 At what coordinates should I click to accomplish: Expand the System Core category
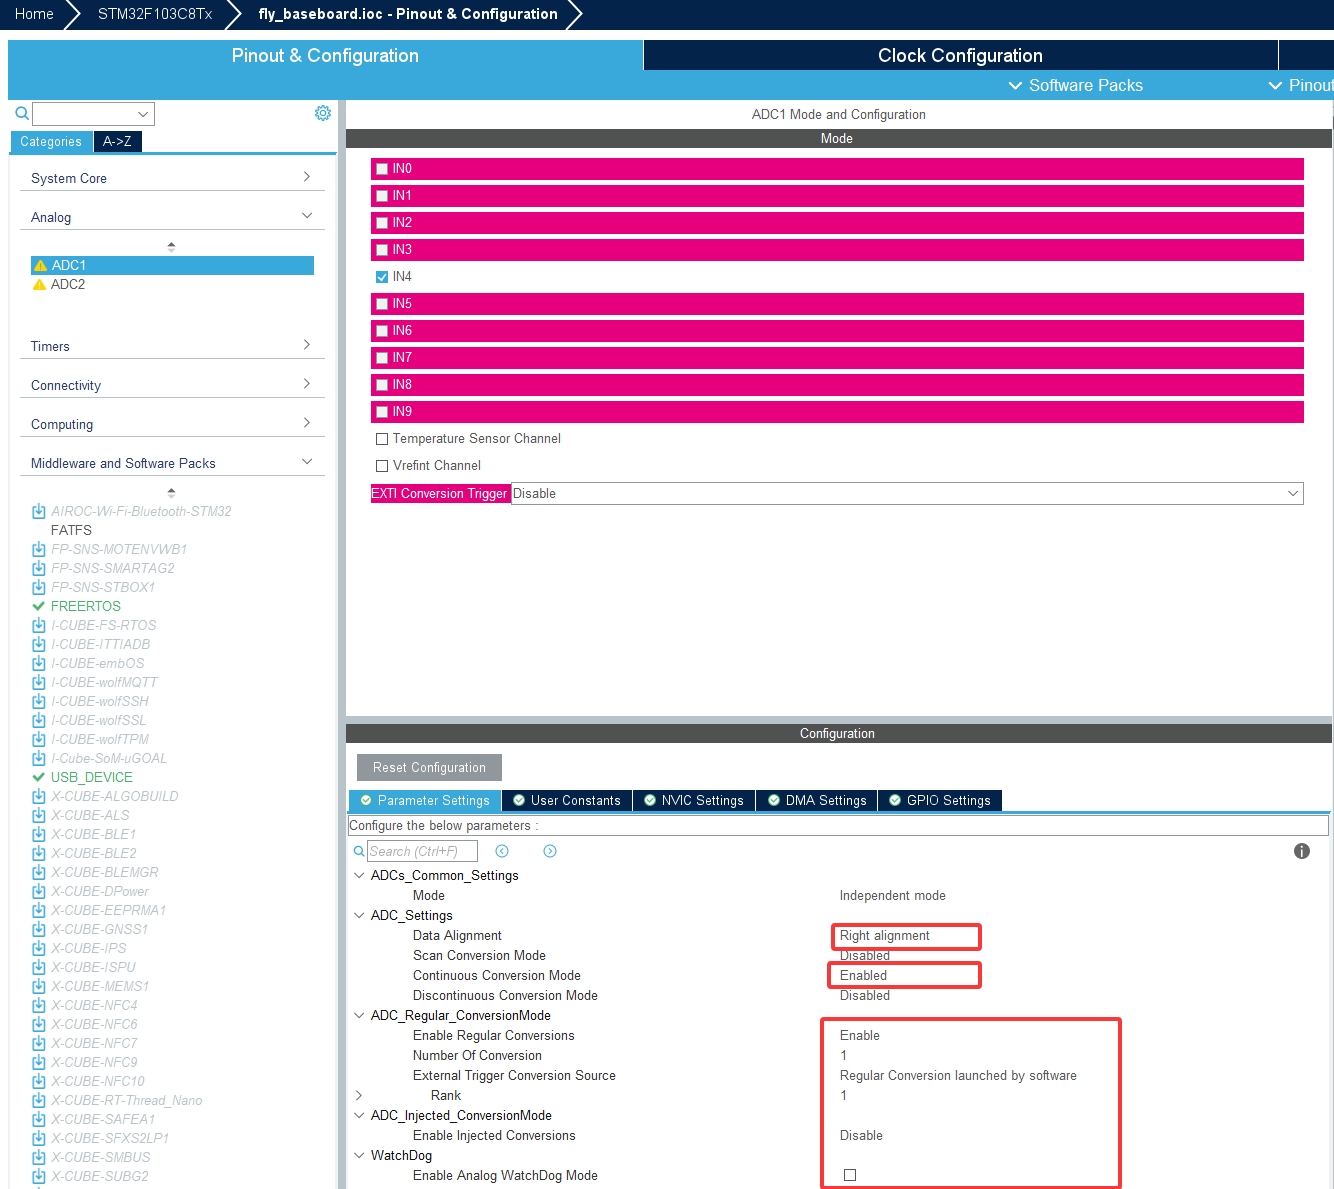(170, 178)
